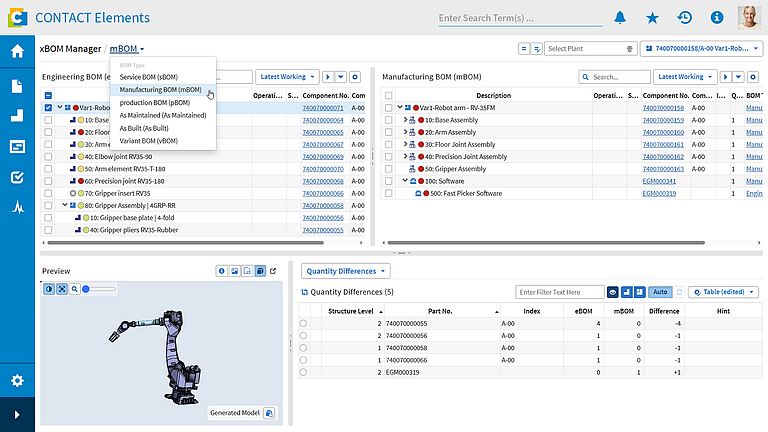This screenshot has height=432, width=768.
Task: Click Manufacturing BOM play arrow icon
Action: point(726,77)
